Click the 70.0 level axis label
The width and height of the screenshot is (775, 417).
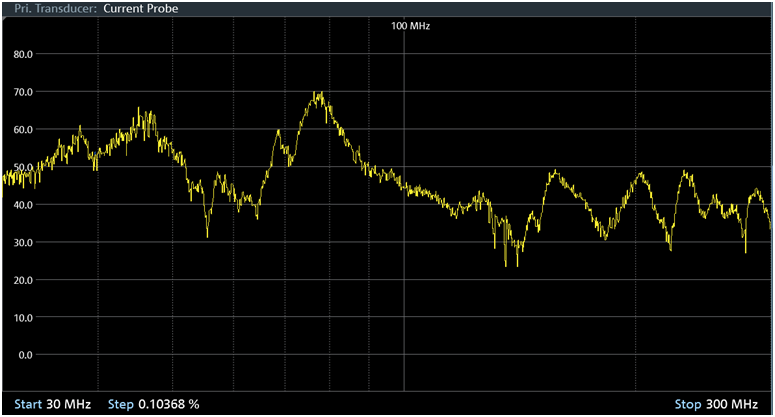(x=23, y=92)
